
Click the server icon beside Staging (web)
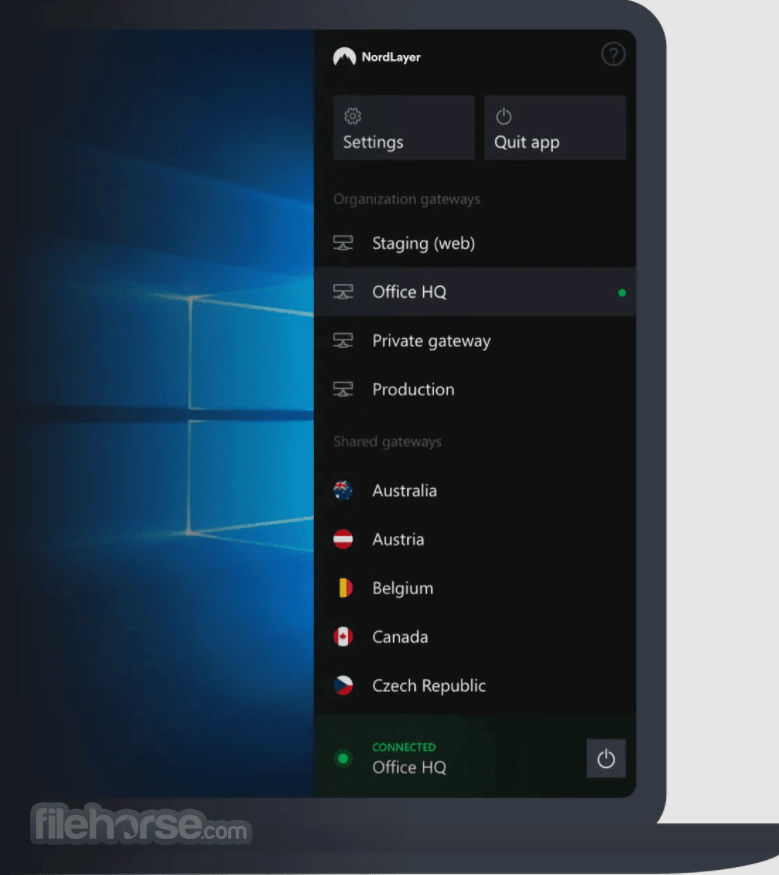pyautogui.click(x=343, y=243)
